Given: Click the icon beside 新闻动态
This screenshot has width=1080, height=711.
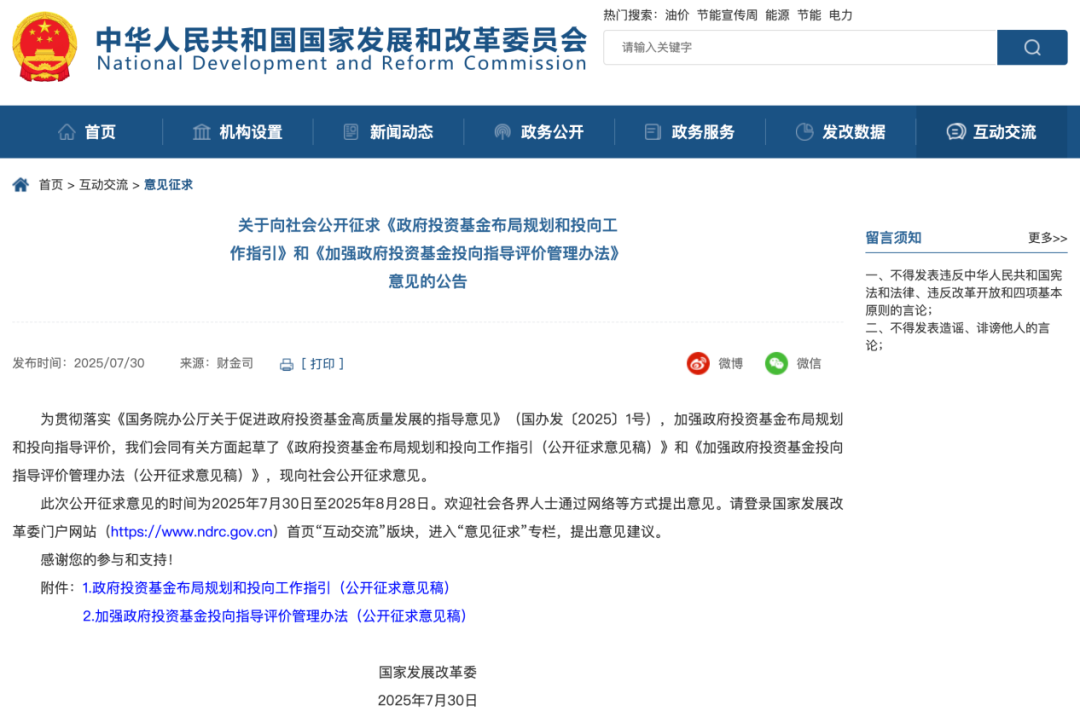Looking at the screenshot, I should (x=351, y=131).
